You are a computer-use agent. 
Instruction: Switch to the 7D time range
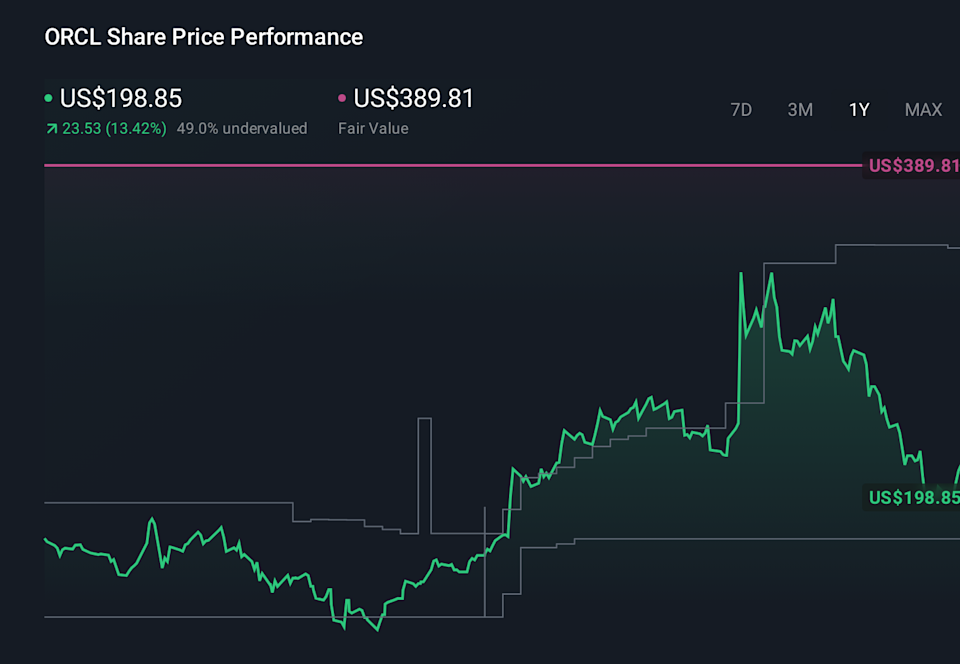(x=741, y=110)
